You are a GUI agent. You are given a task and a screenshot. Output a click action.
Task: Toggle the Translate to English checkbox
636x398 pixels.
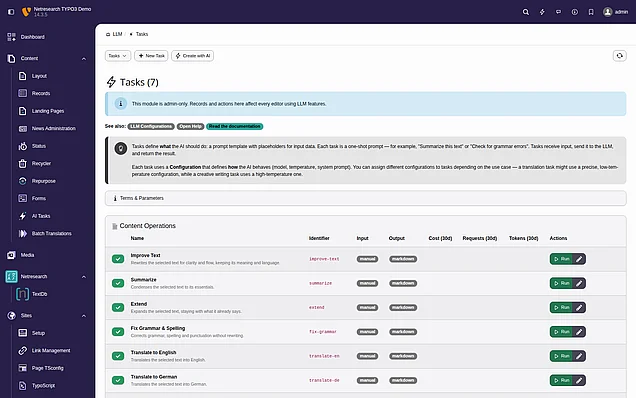(x=118, y=356)
